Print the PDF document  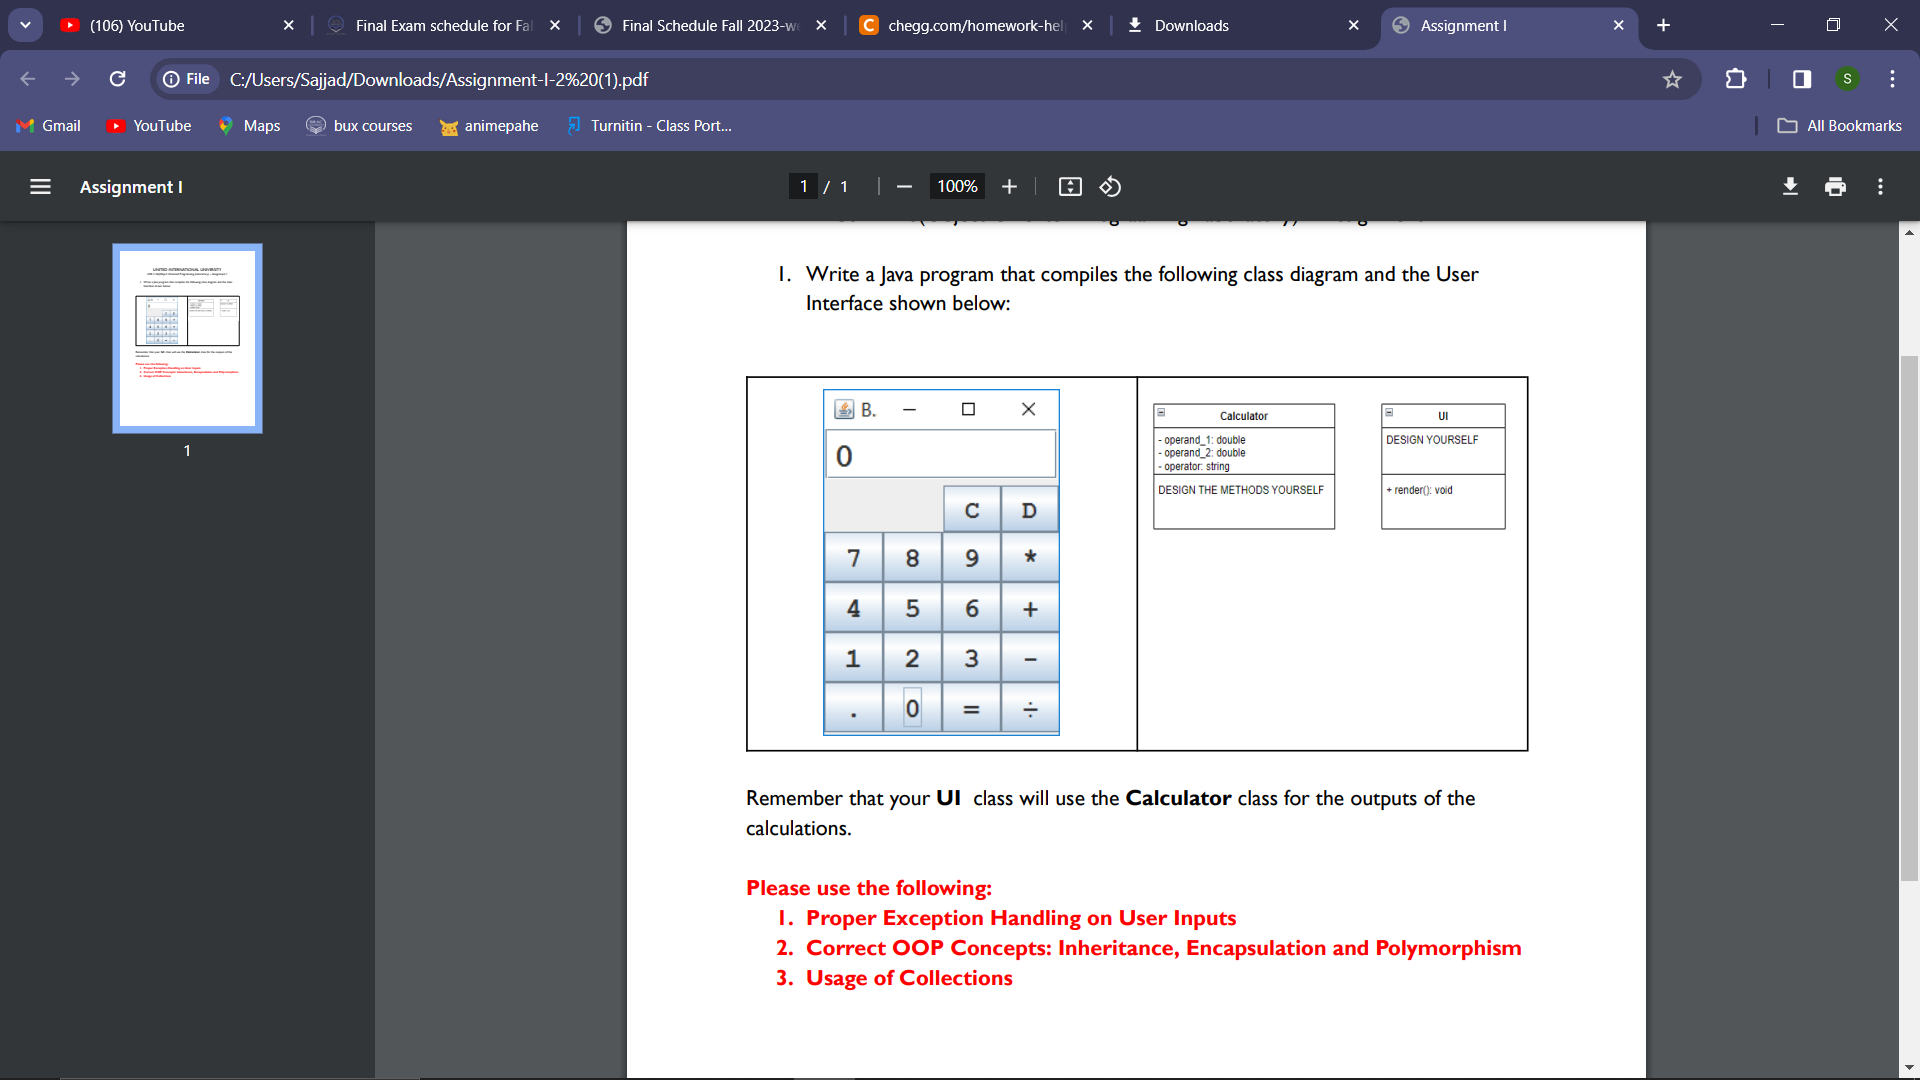tap(1835, 186)
